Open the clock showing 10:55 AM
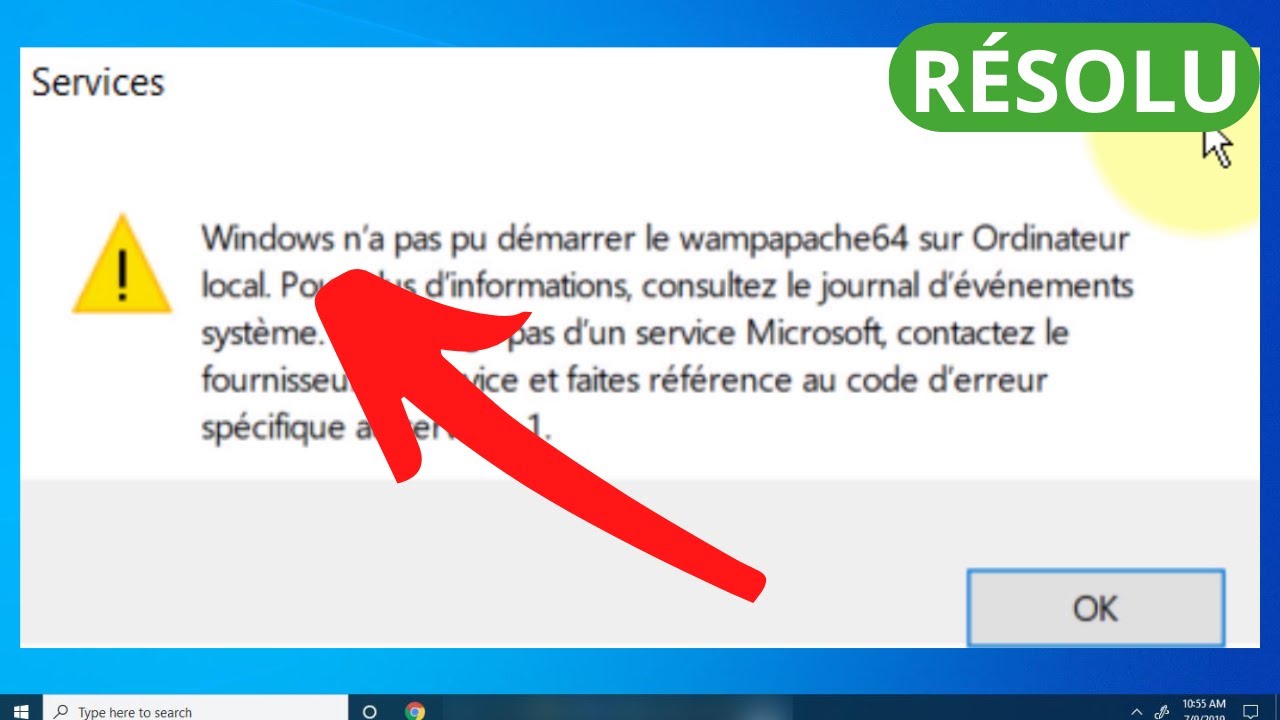Image resolution: width=1280 pixels, height=720 pixels. [1204, 710]
